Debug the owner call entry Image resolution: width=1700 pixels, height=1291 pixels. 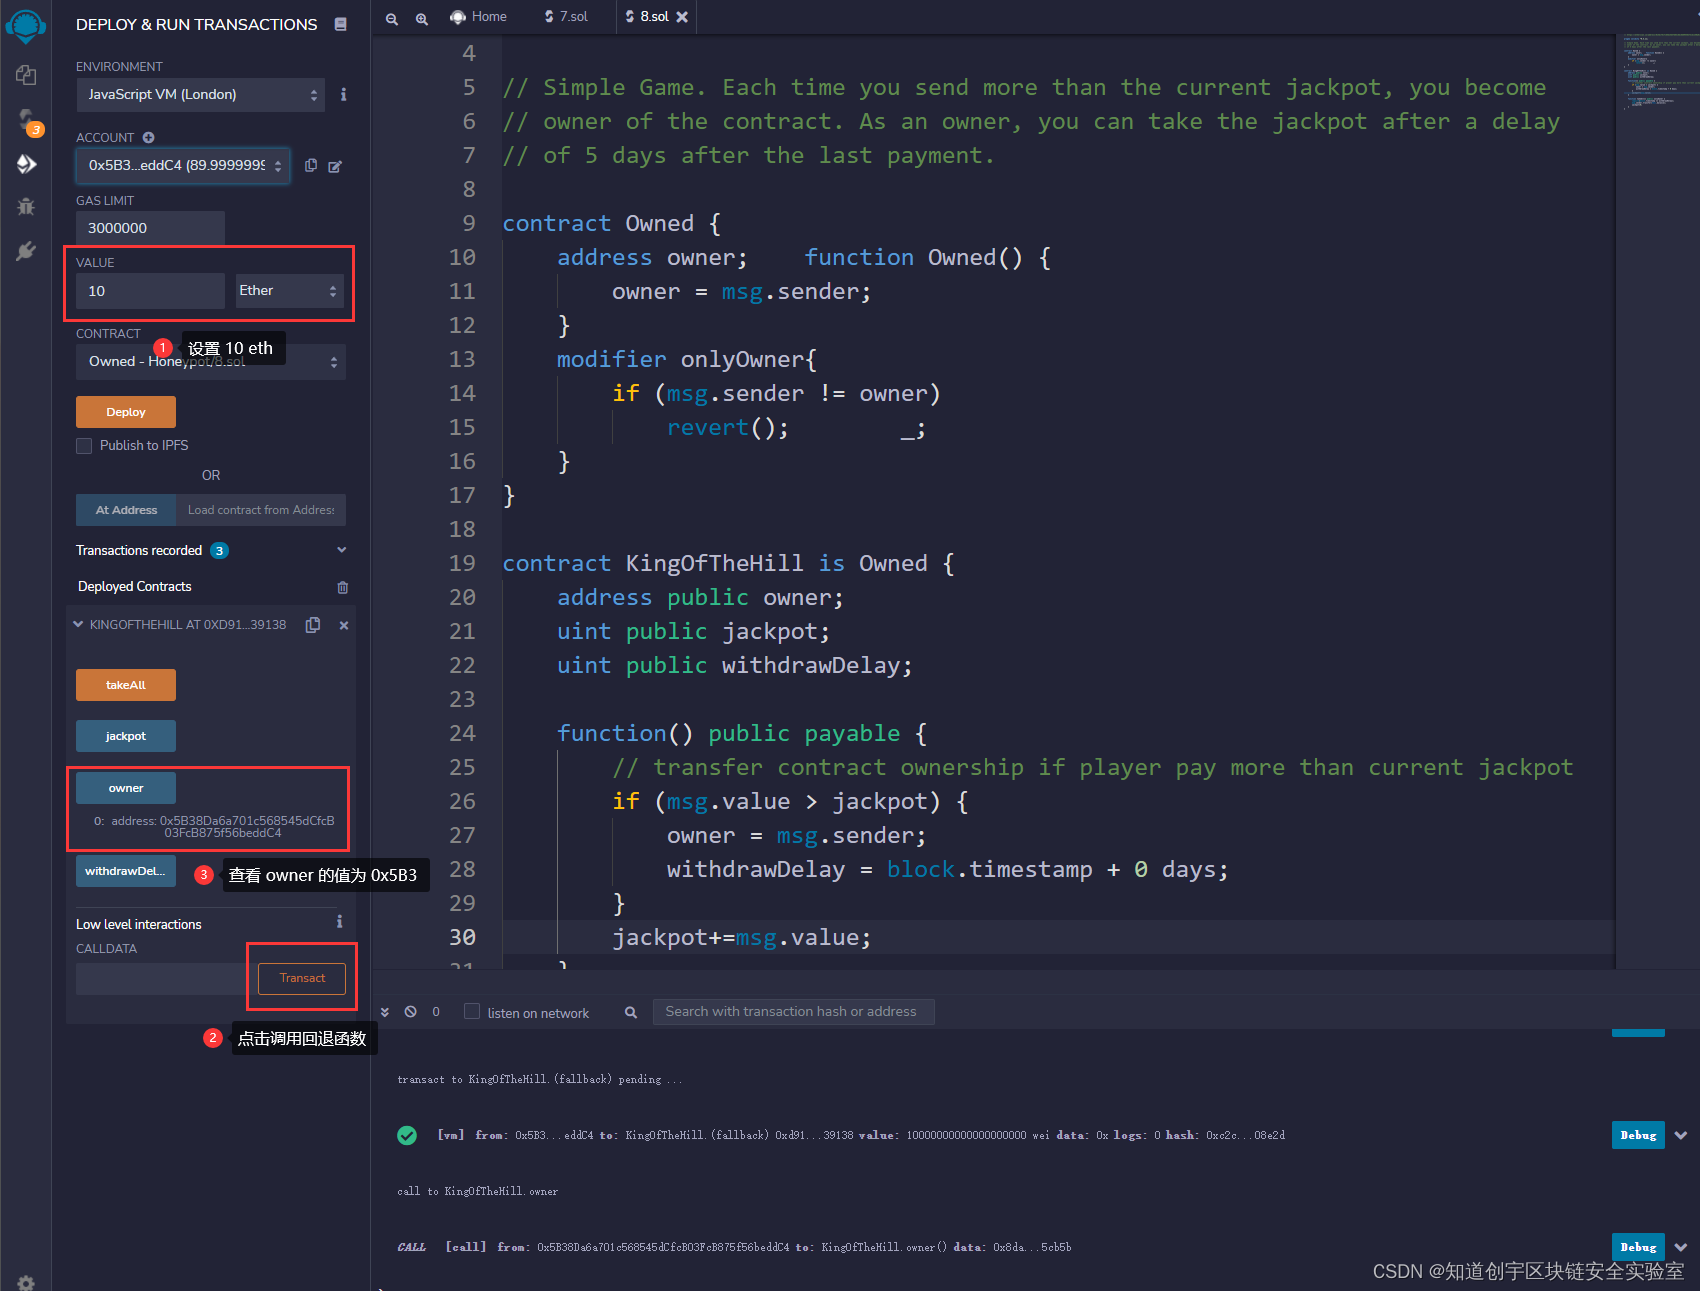click(x=1638, y=1247)
